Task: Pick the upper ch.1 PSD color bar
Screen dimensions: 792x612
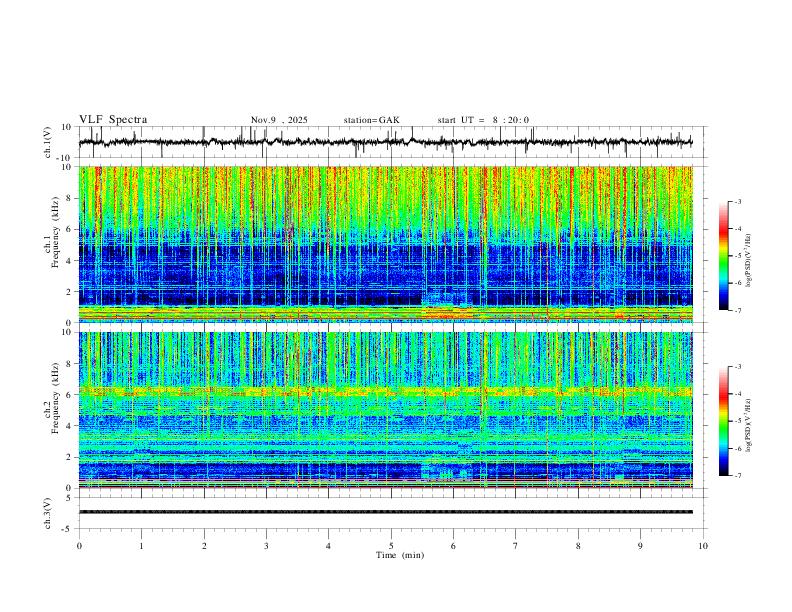Action: tap(723, 256)
